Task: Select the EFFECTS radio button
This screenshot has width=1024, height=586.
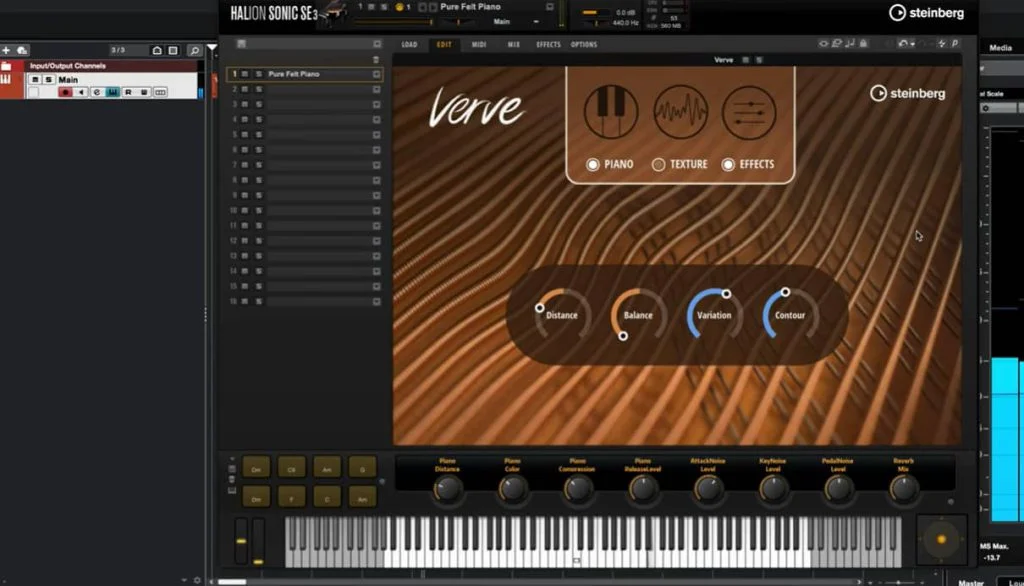Action: (x=728, y=165)
